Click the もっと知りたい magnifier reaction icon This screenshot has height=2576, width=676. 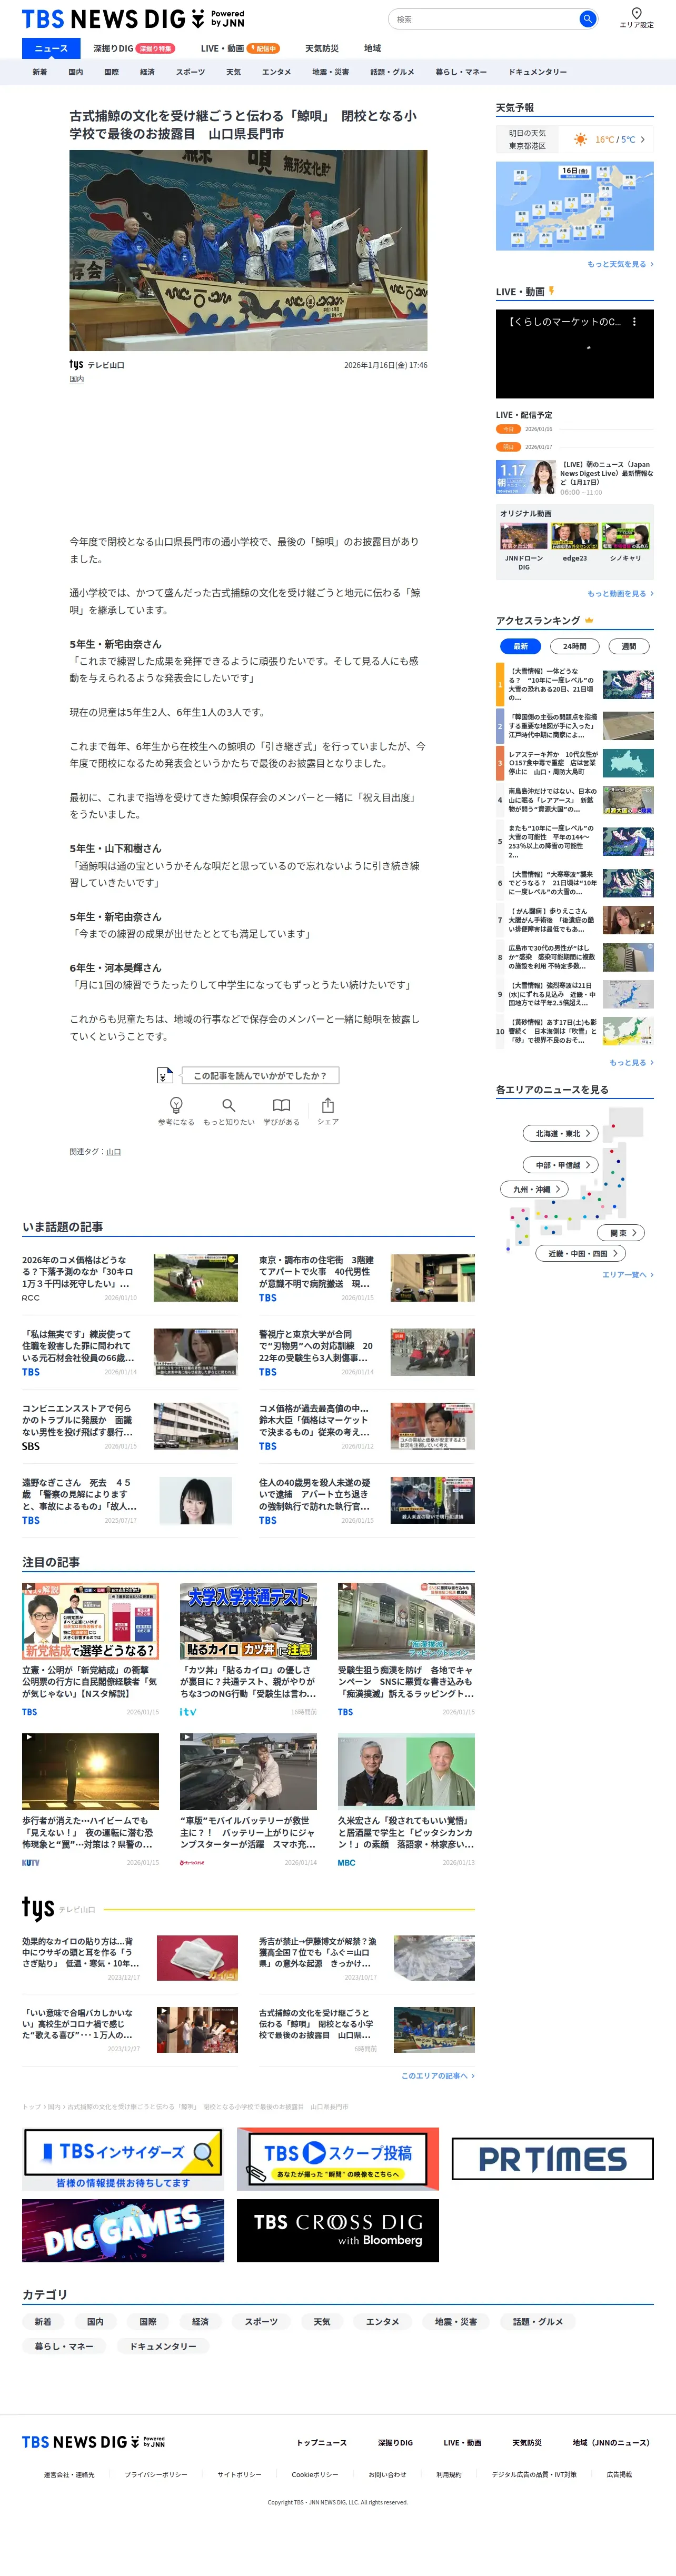tap(229, 1105)
